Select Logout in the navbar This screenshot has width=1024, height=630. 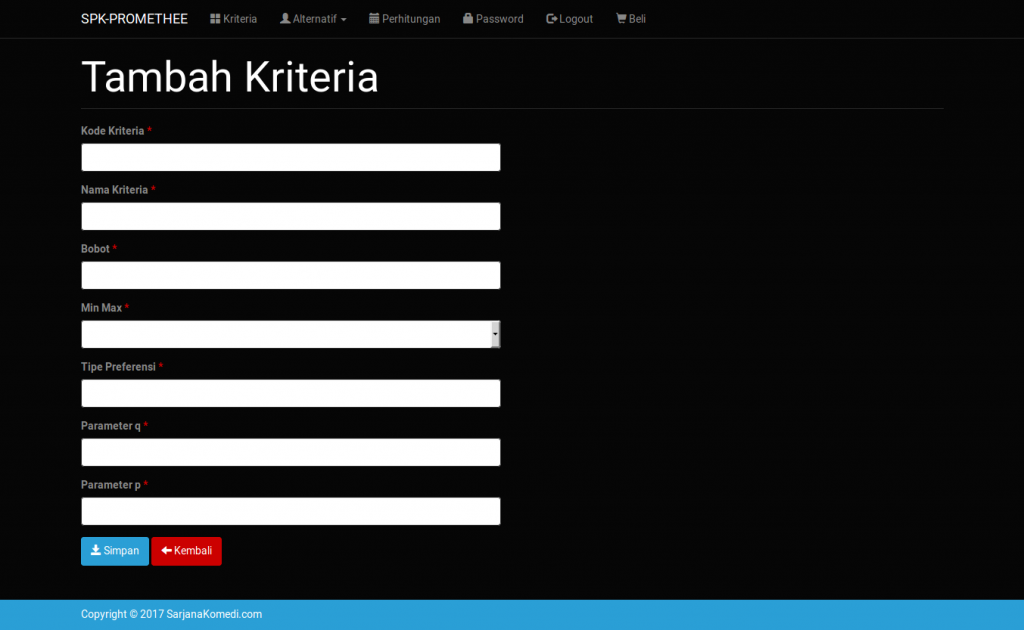pyautogui.click(x=569, y=19)
